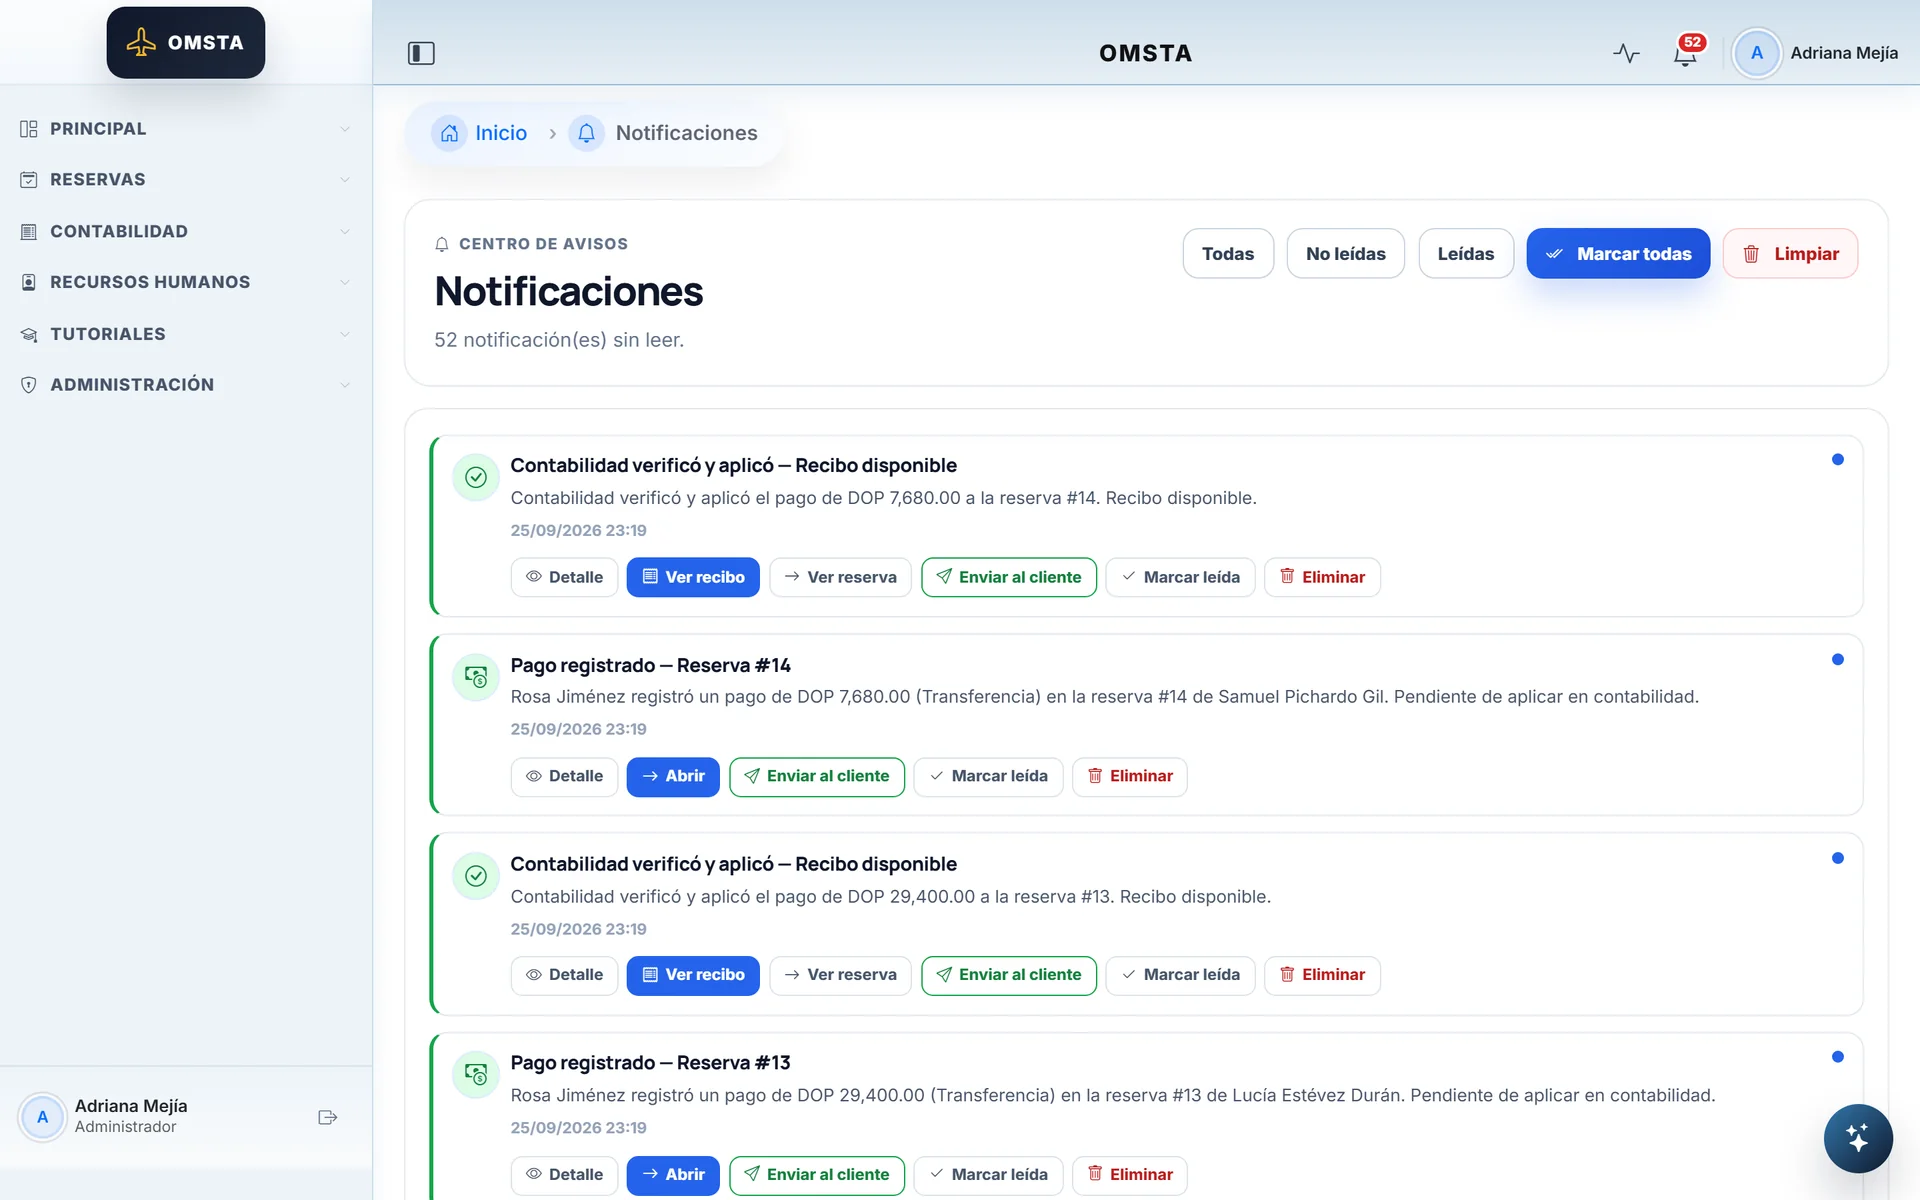Viewport: 1920px width, 1200px height.
Task: Click the green check icon of the reserva #13 receipt notice
Action: click(476, 876)
